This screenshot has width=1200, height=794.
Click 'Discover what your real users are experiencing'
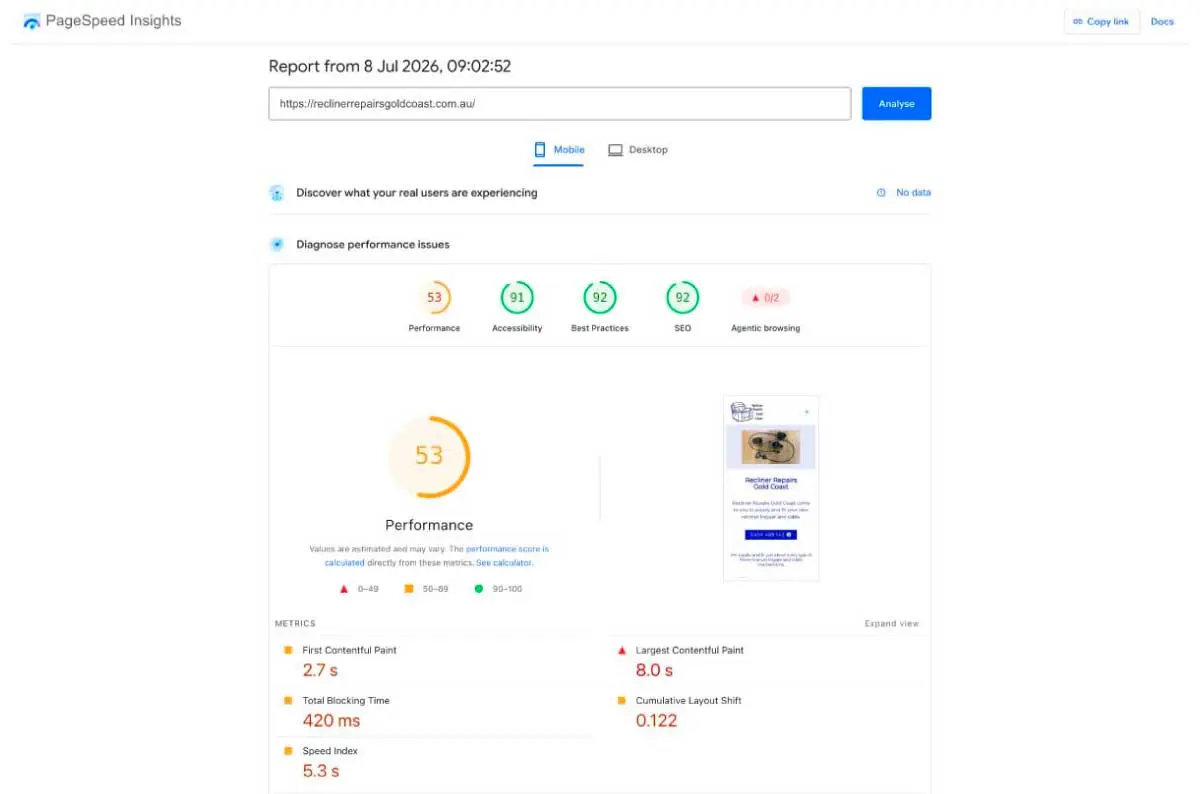(x=417, y=193)
